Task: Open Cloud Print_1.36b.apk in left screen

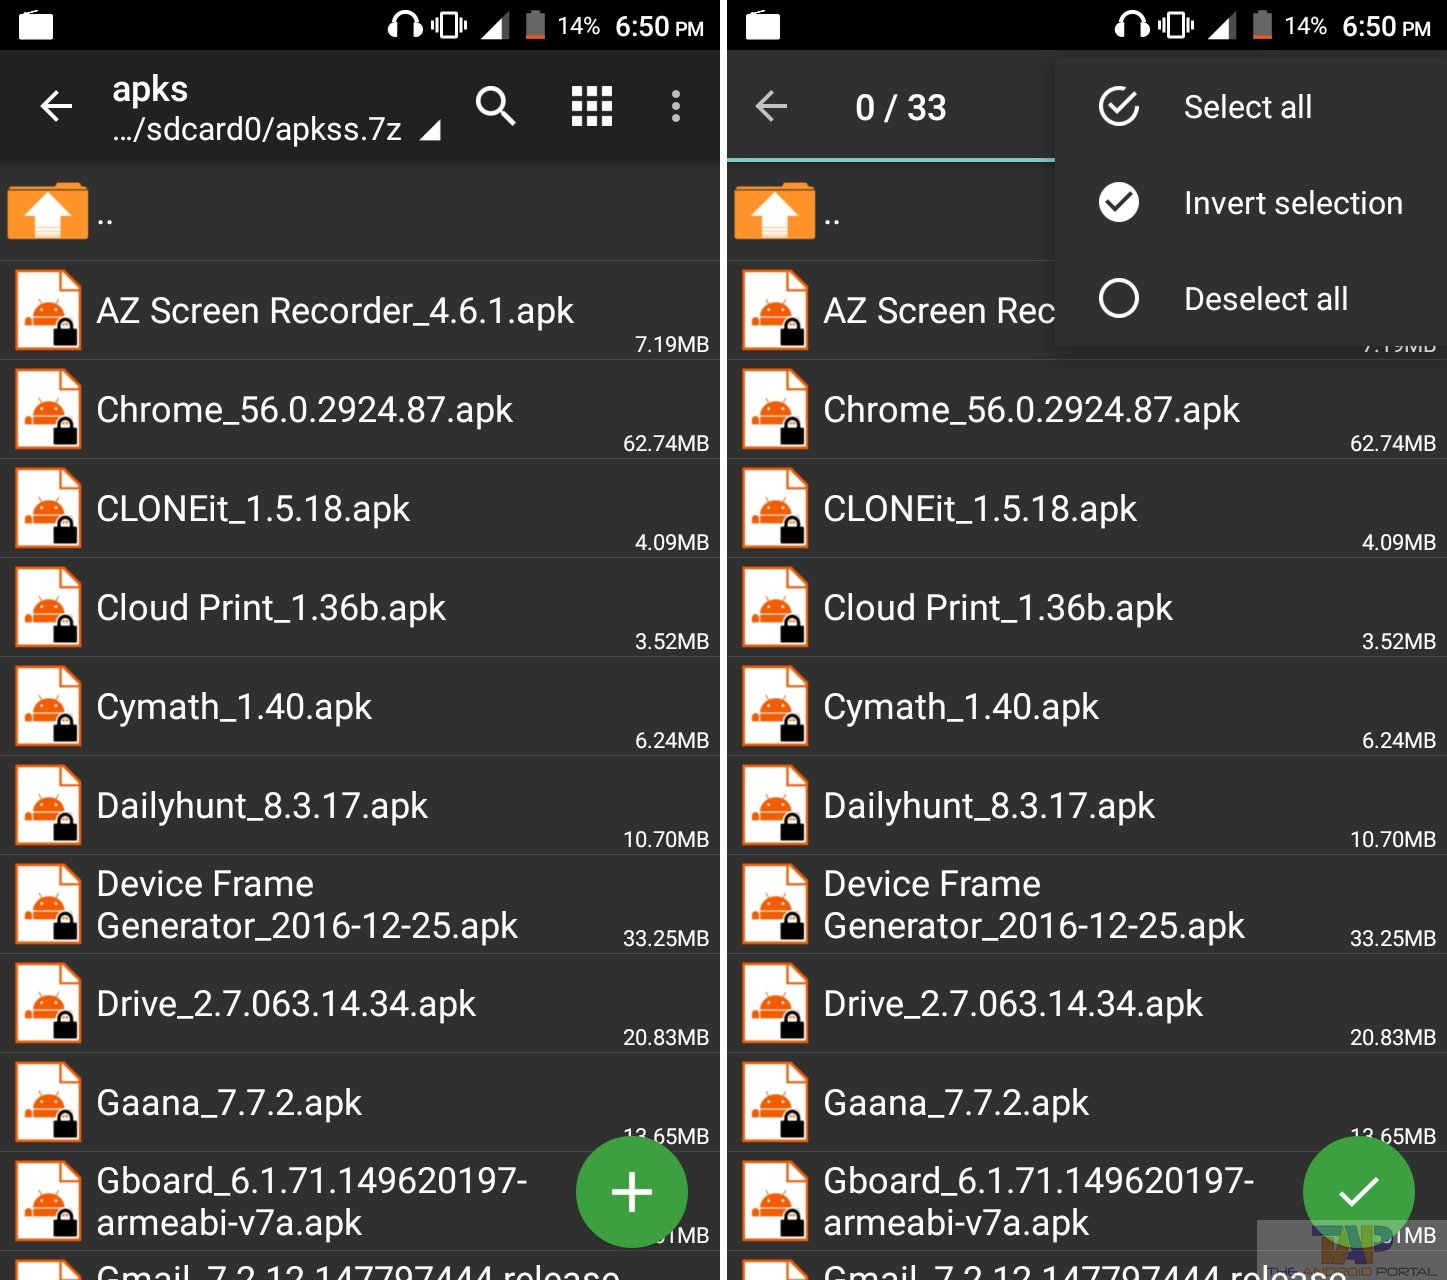Action: pyautogui.click(x=360, y=607)
